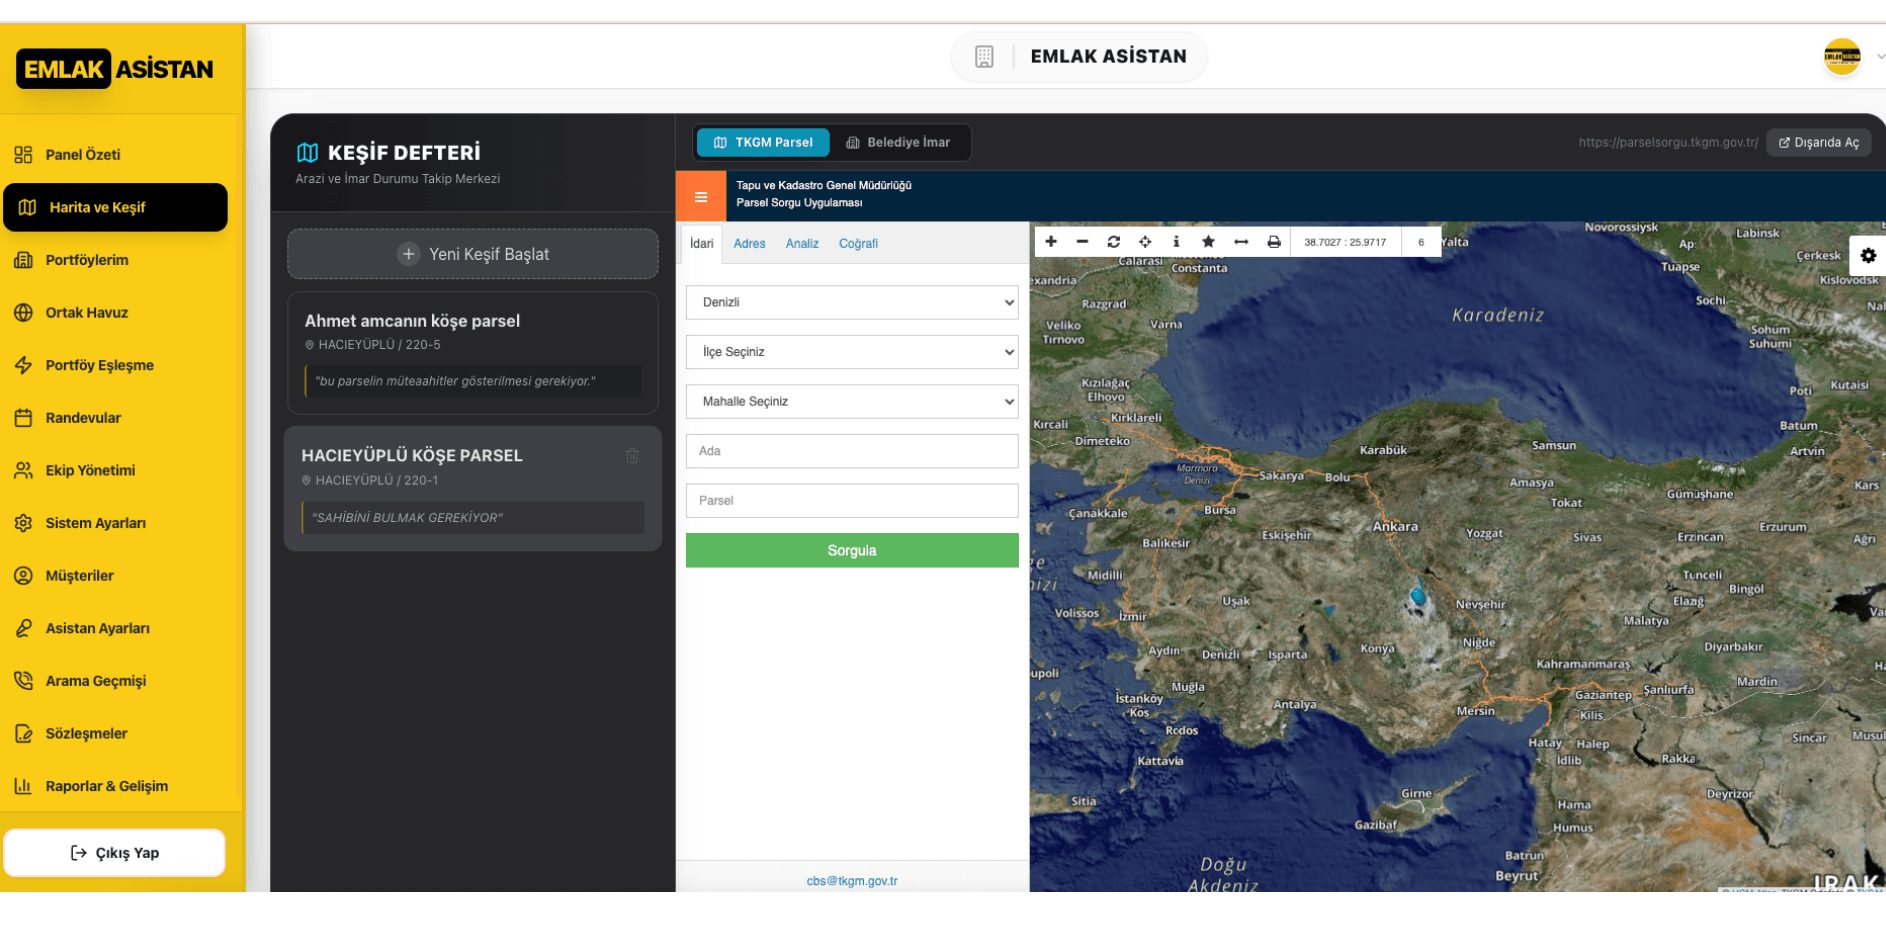
Task: Expand the İlçe Seçiniz dropdown
Action: pos(852,352)
